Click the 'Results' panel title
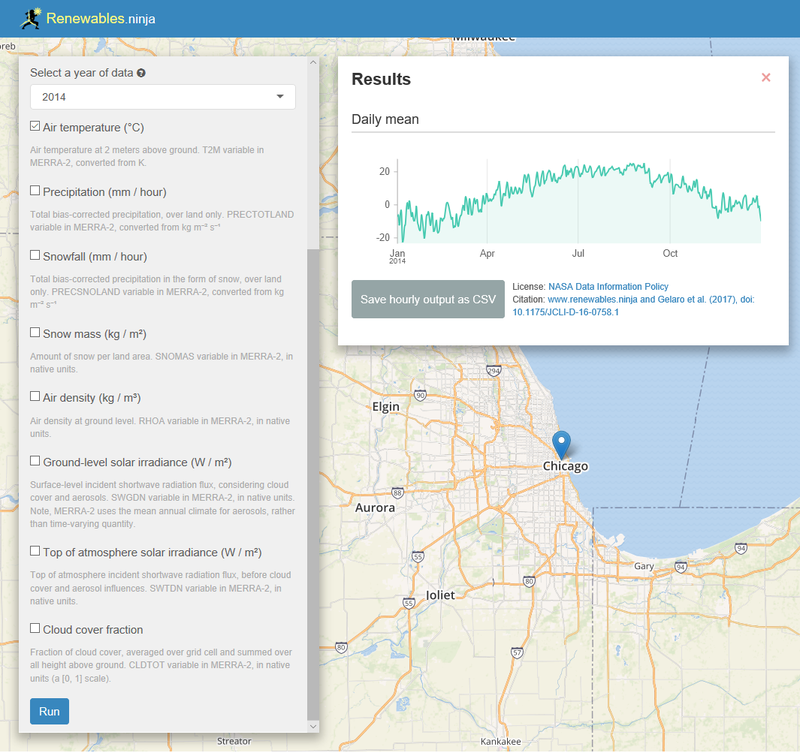 [x=381, y=79]
